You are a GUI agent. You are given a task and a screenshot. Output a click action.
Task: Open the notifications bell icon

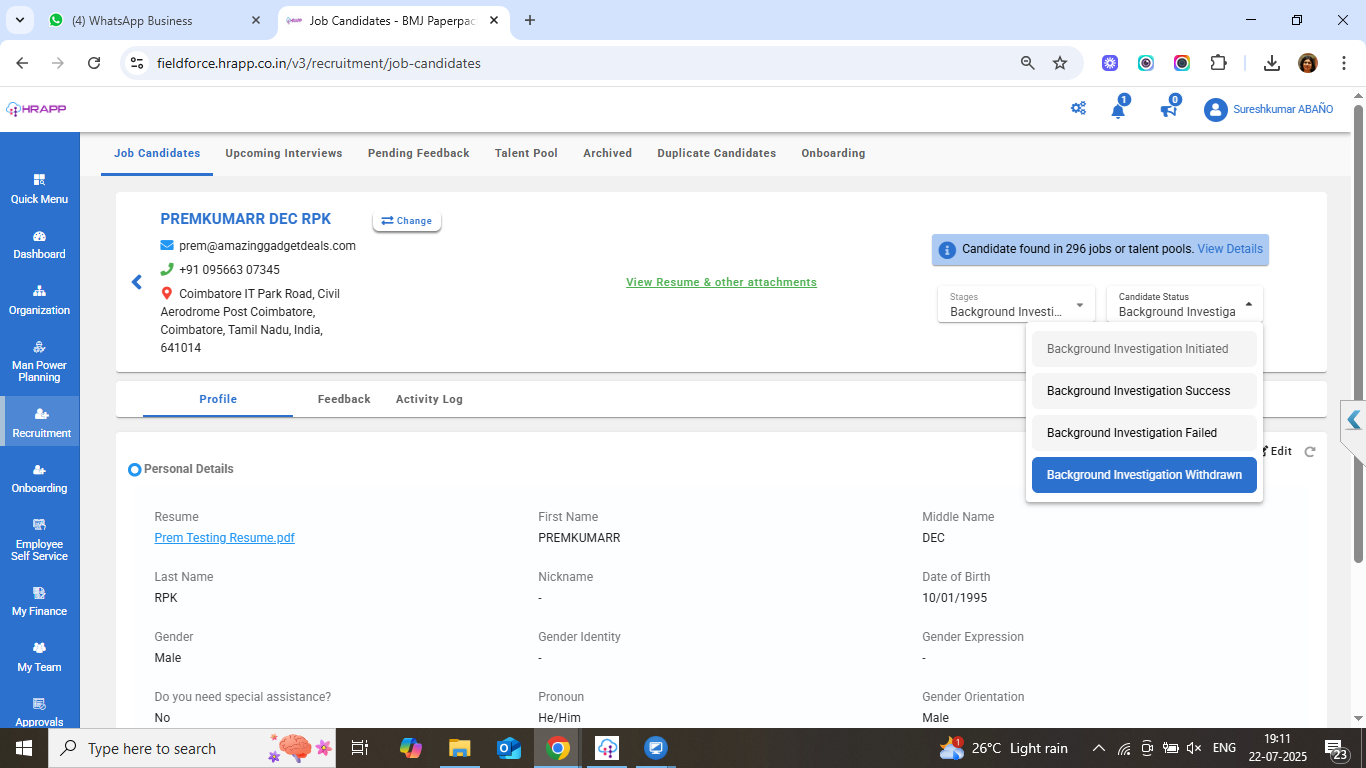click(x=1118, y=110)
